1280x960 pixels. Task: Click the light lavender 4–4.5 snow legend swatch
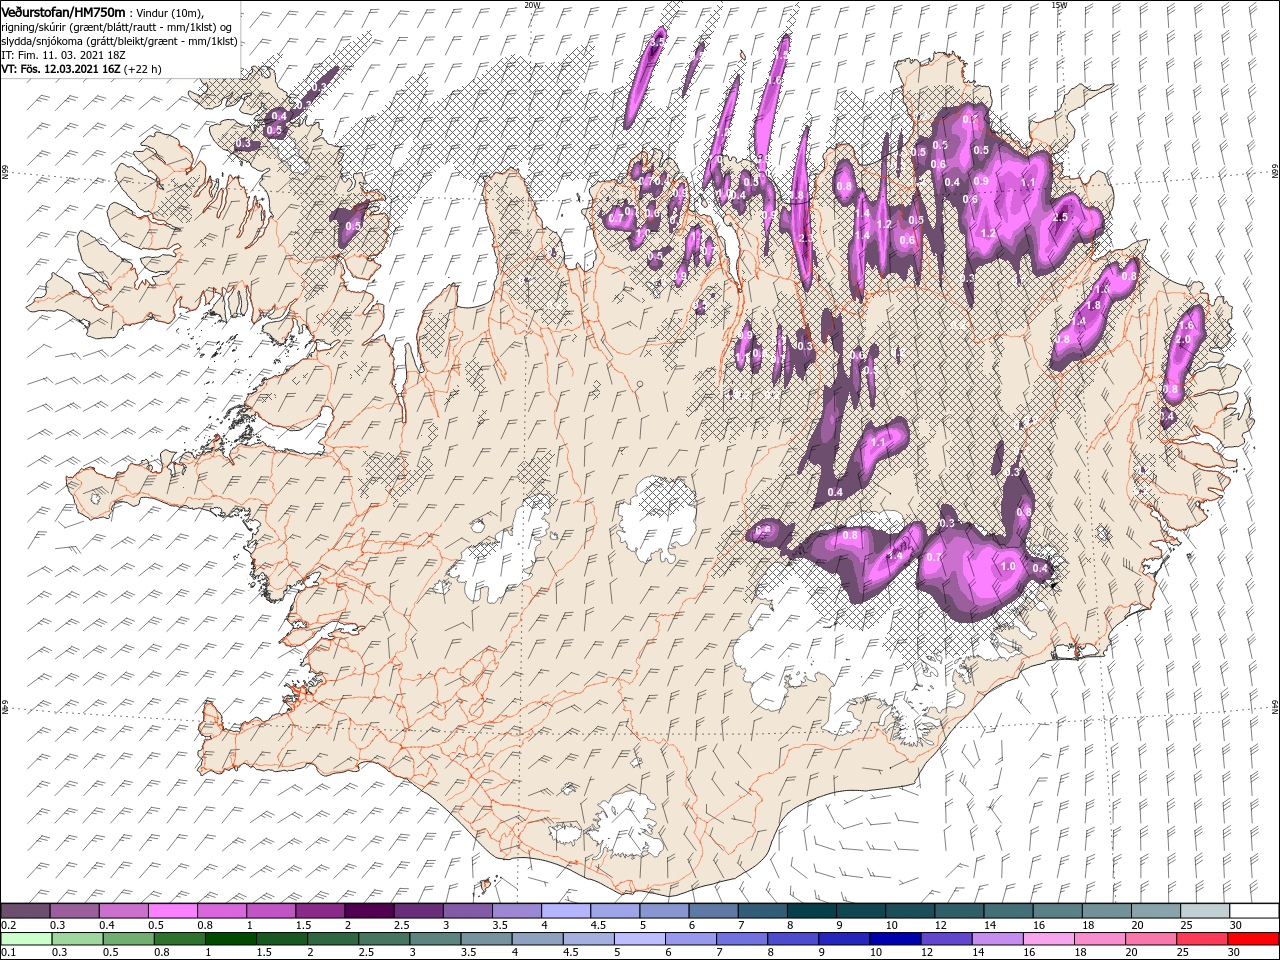(566, 910)
